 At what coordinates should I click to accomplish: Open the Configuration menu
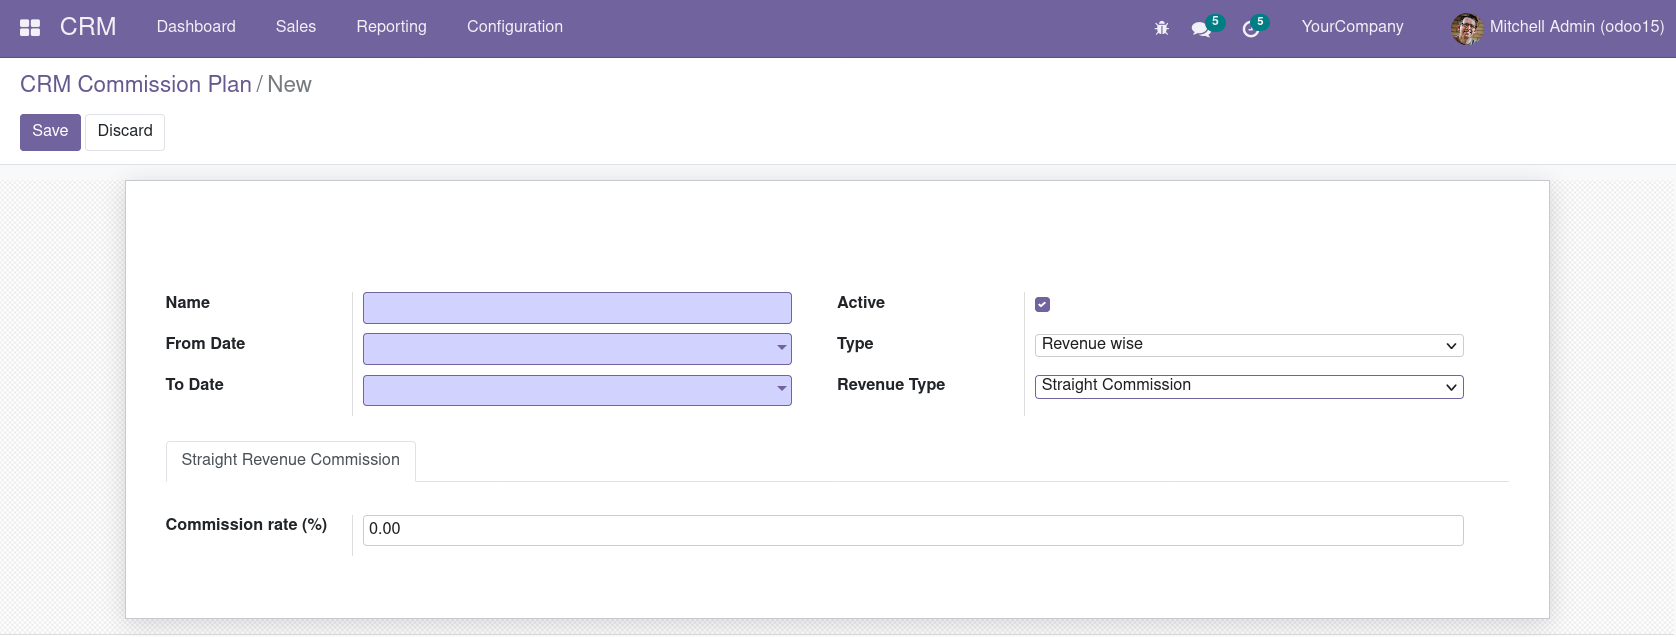[514, 27]
